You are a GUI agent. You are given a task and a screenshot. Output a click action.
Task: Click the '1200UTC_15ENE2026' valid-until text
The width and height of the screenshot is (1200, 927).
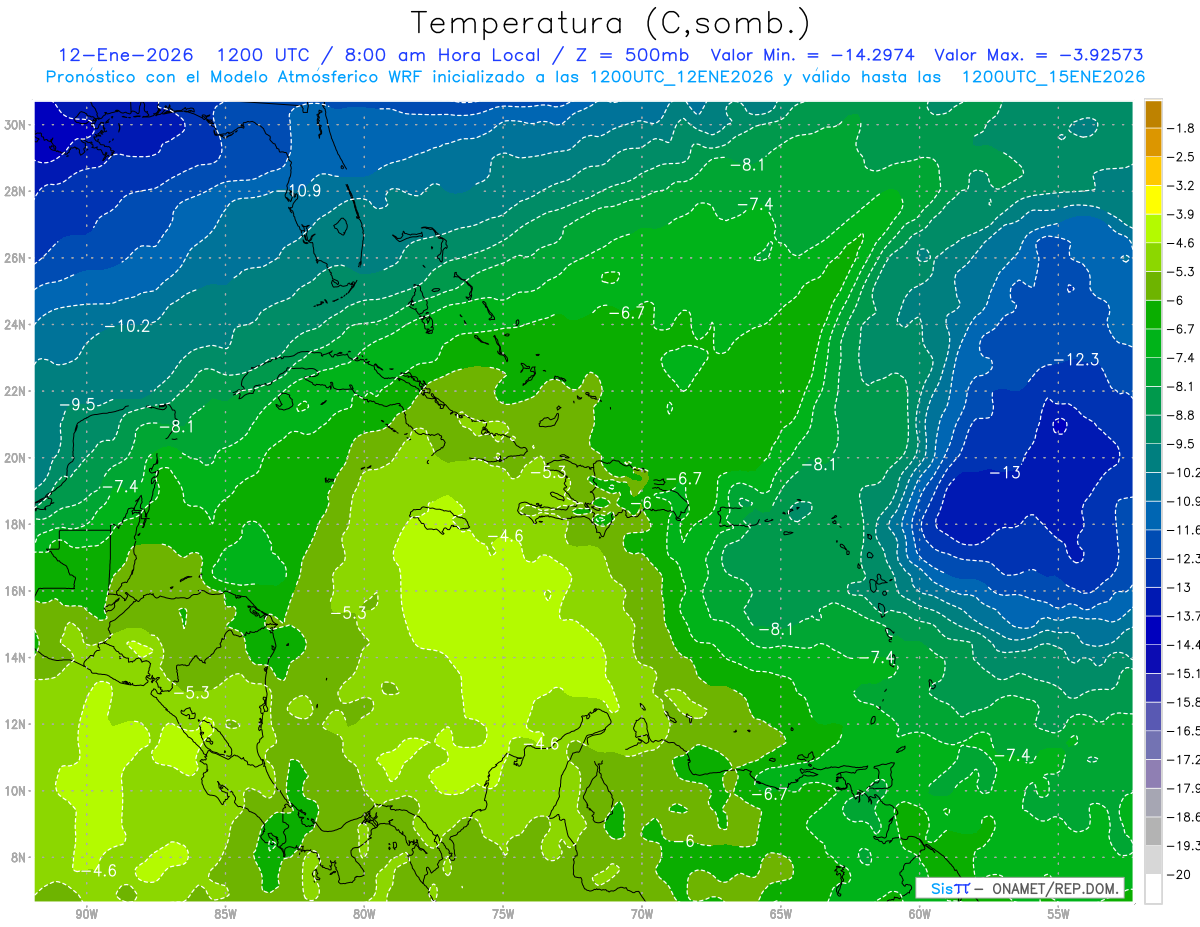click(1053, 77)
